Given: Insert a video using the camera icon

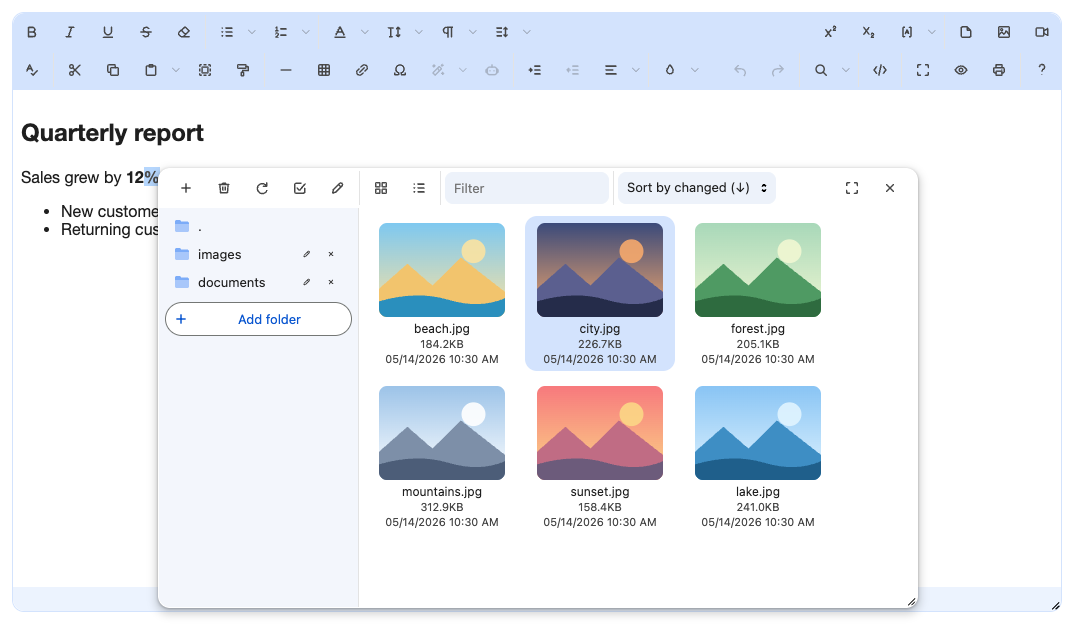Looking at the screenshot, I should coord(1042,32).
